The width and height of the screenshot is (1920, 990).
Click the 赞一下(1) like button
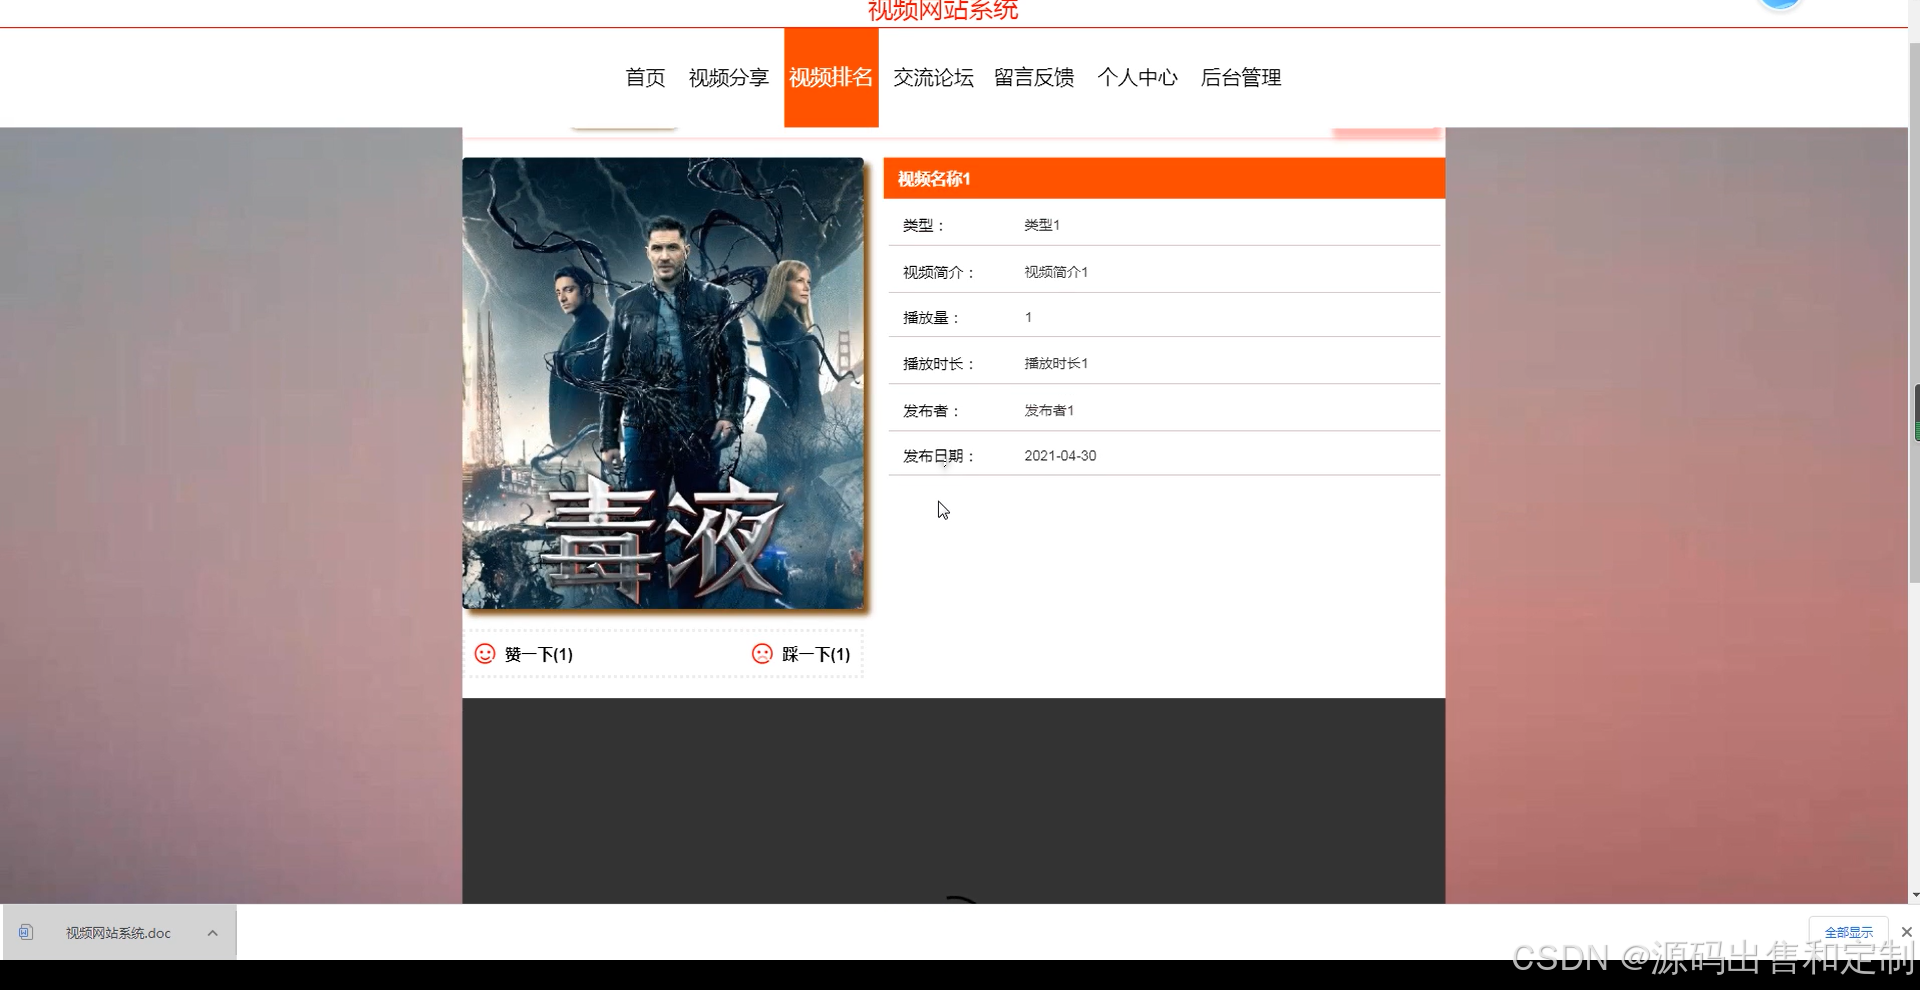[x=524, y=654]
